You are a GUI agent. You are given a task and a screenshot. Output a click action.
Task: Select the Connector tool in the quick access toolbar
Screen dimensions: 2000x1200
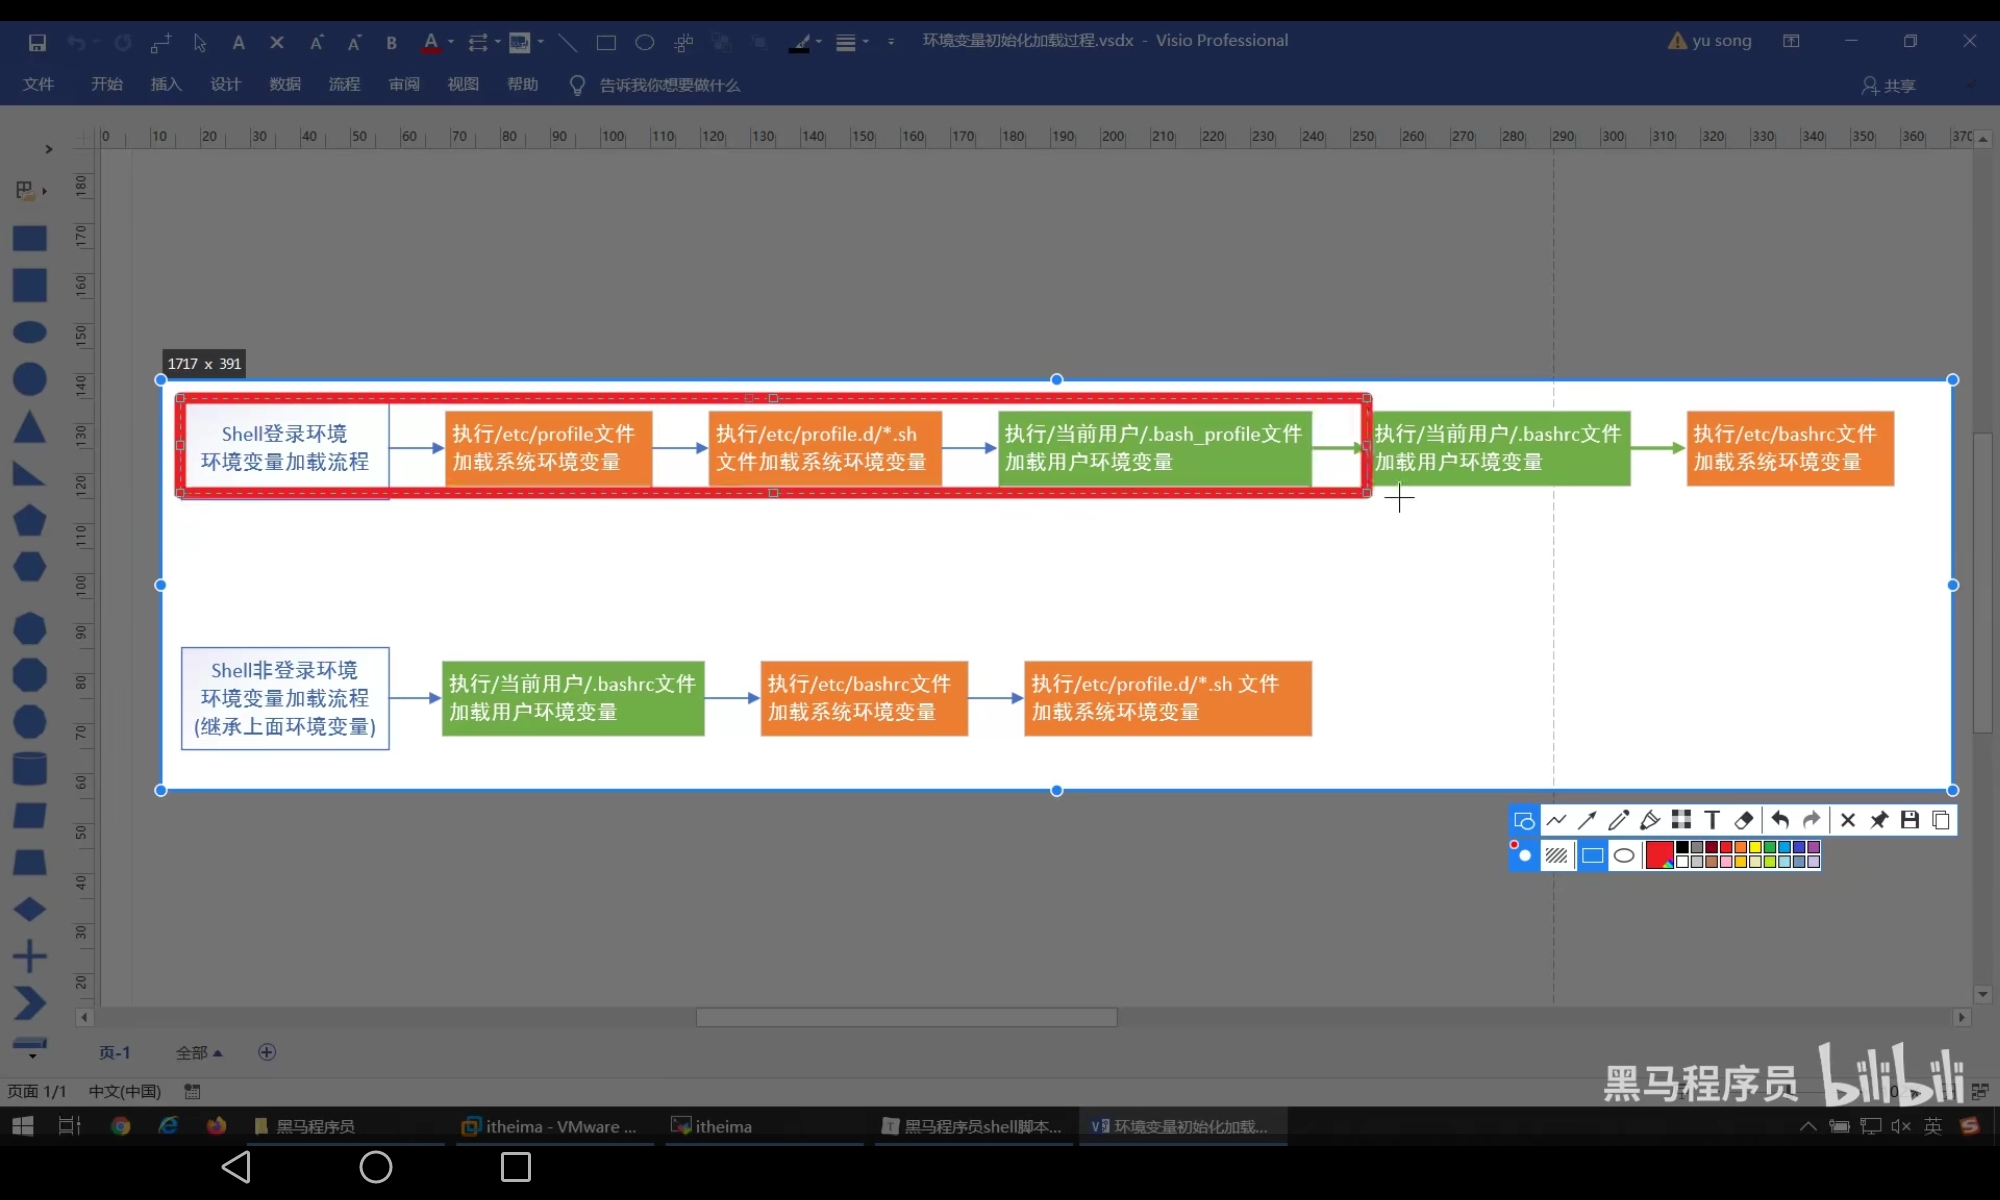tap(161, 42)
